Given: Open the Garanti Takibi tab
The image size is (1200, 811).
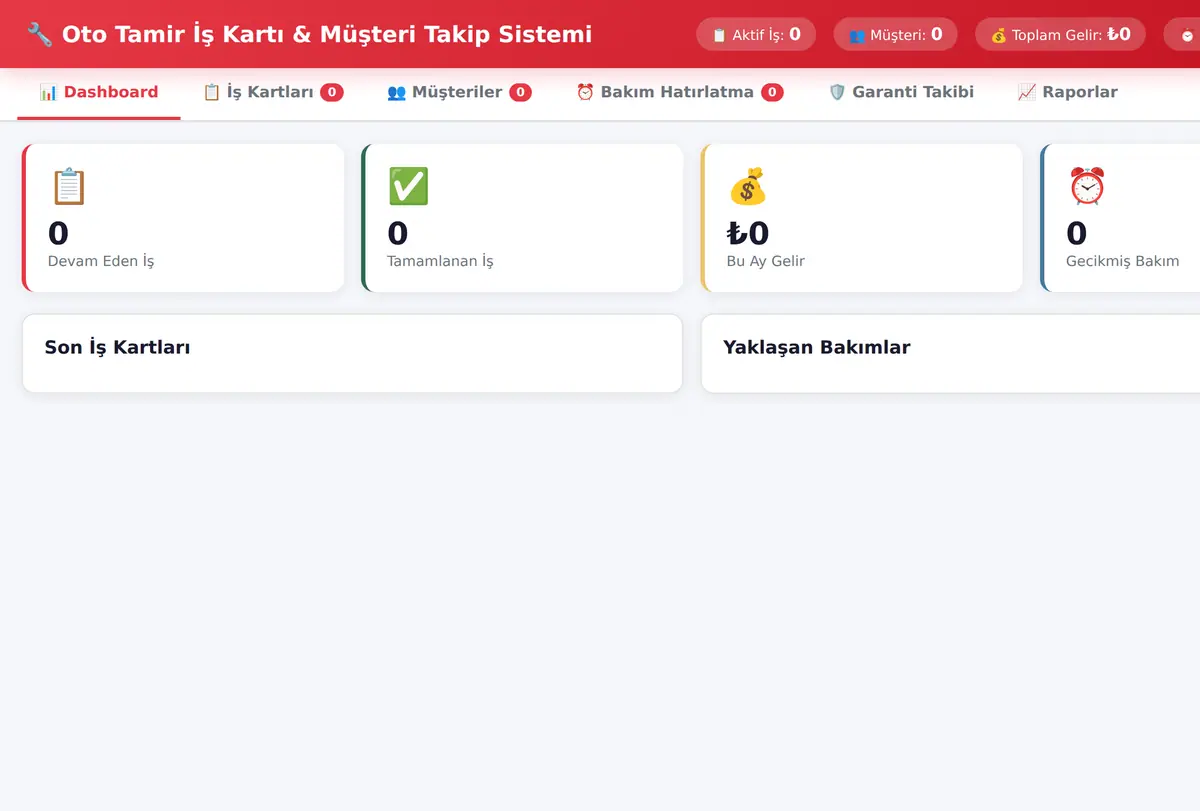Looking at the screenshot, I should (x=901, y=92).
